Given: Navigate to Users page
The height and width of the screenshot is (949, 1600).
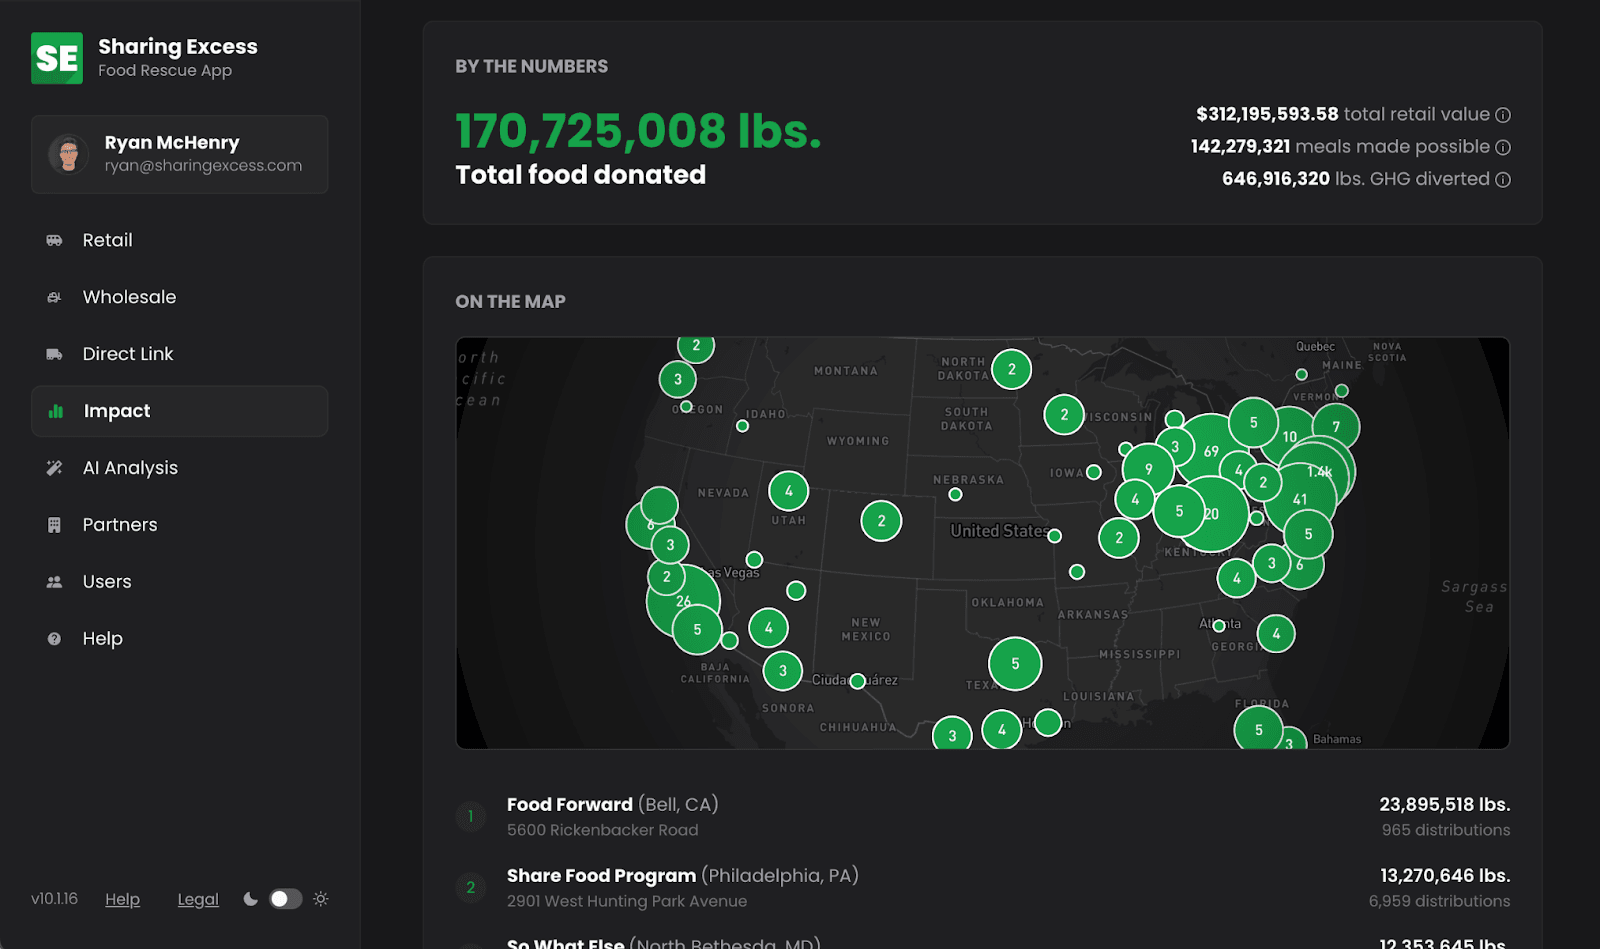Looking at the screenshot, I should 106,582.
